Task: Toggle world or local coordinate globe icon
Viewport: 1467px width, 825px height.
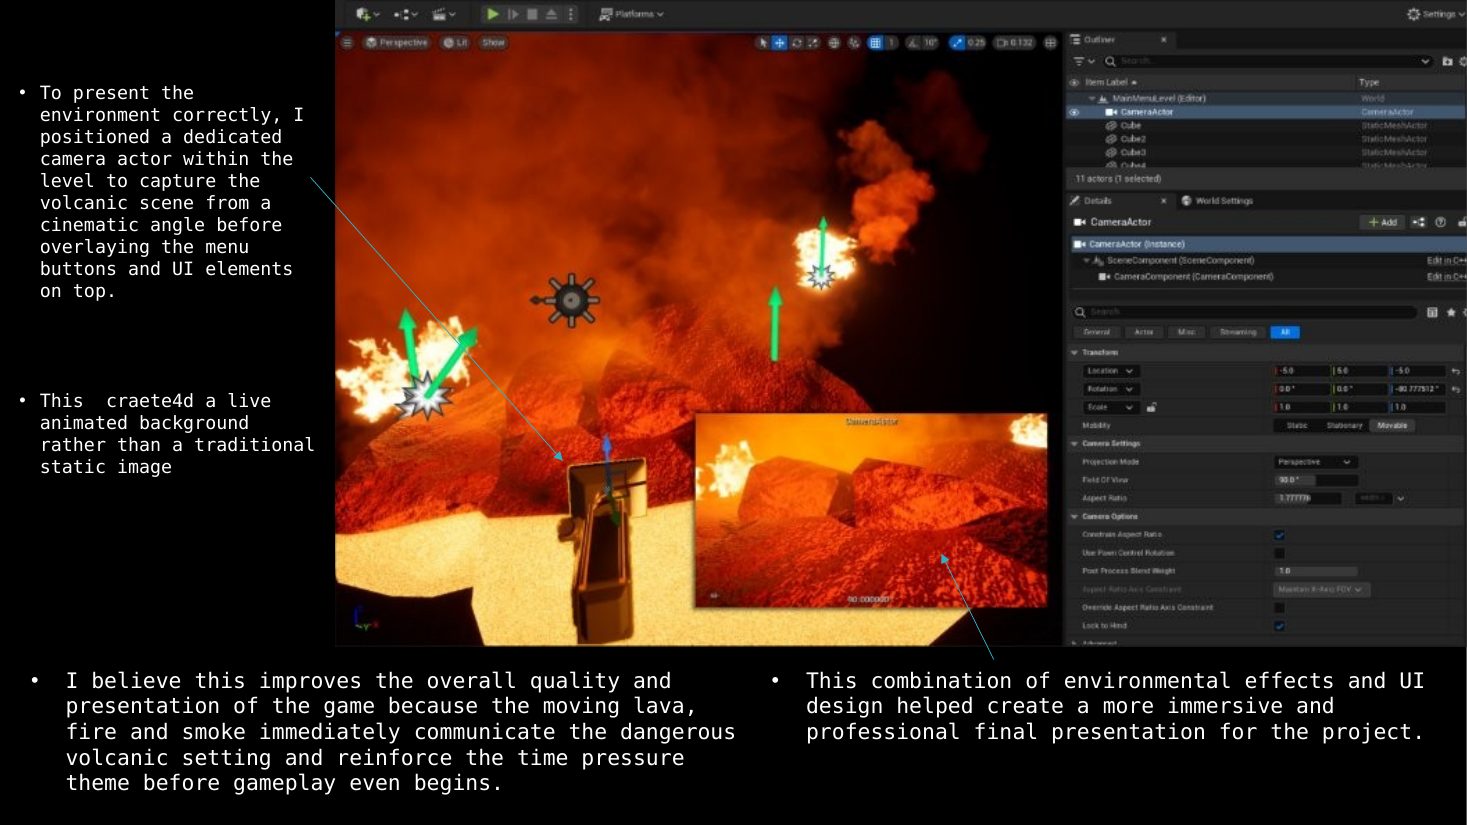Action: [x=834, y=43]
